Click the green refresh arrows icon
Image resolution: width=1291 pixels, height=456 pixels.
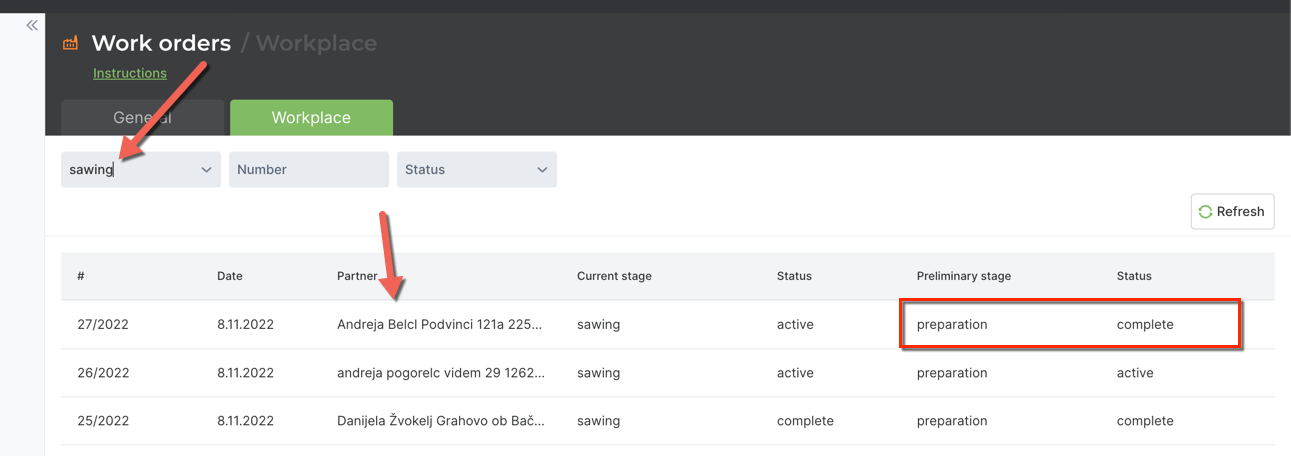1205,211
